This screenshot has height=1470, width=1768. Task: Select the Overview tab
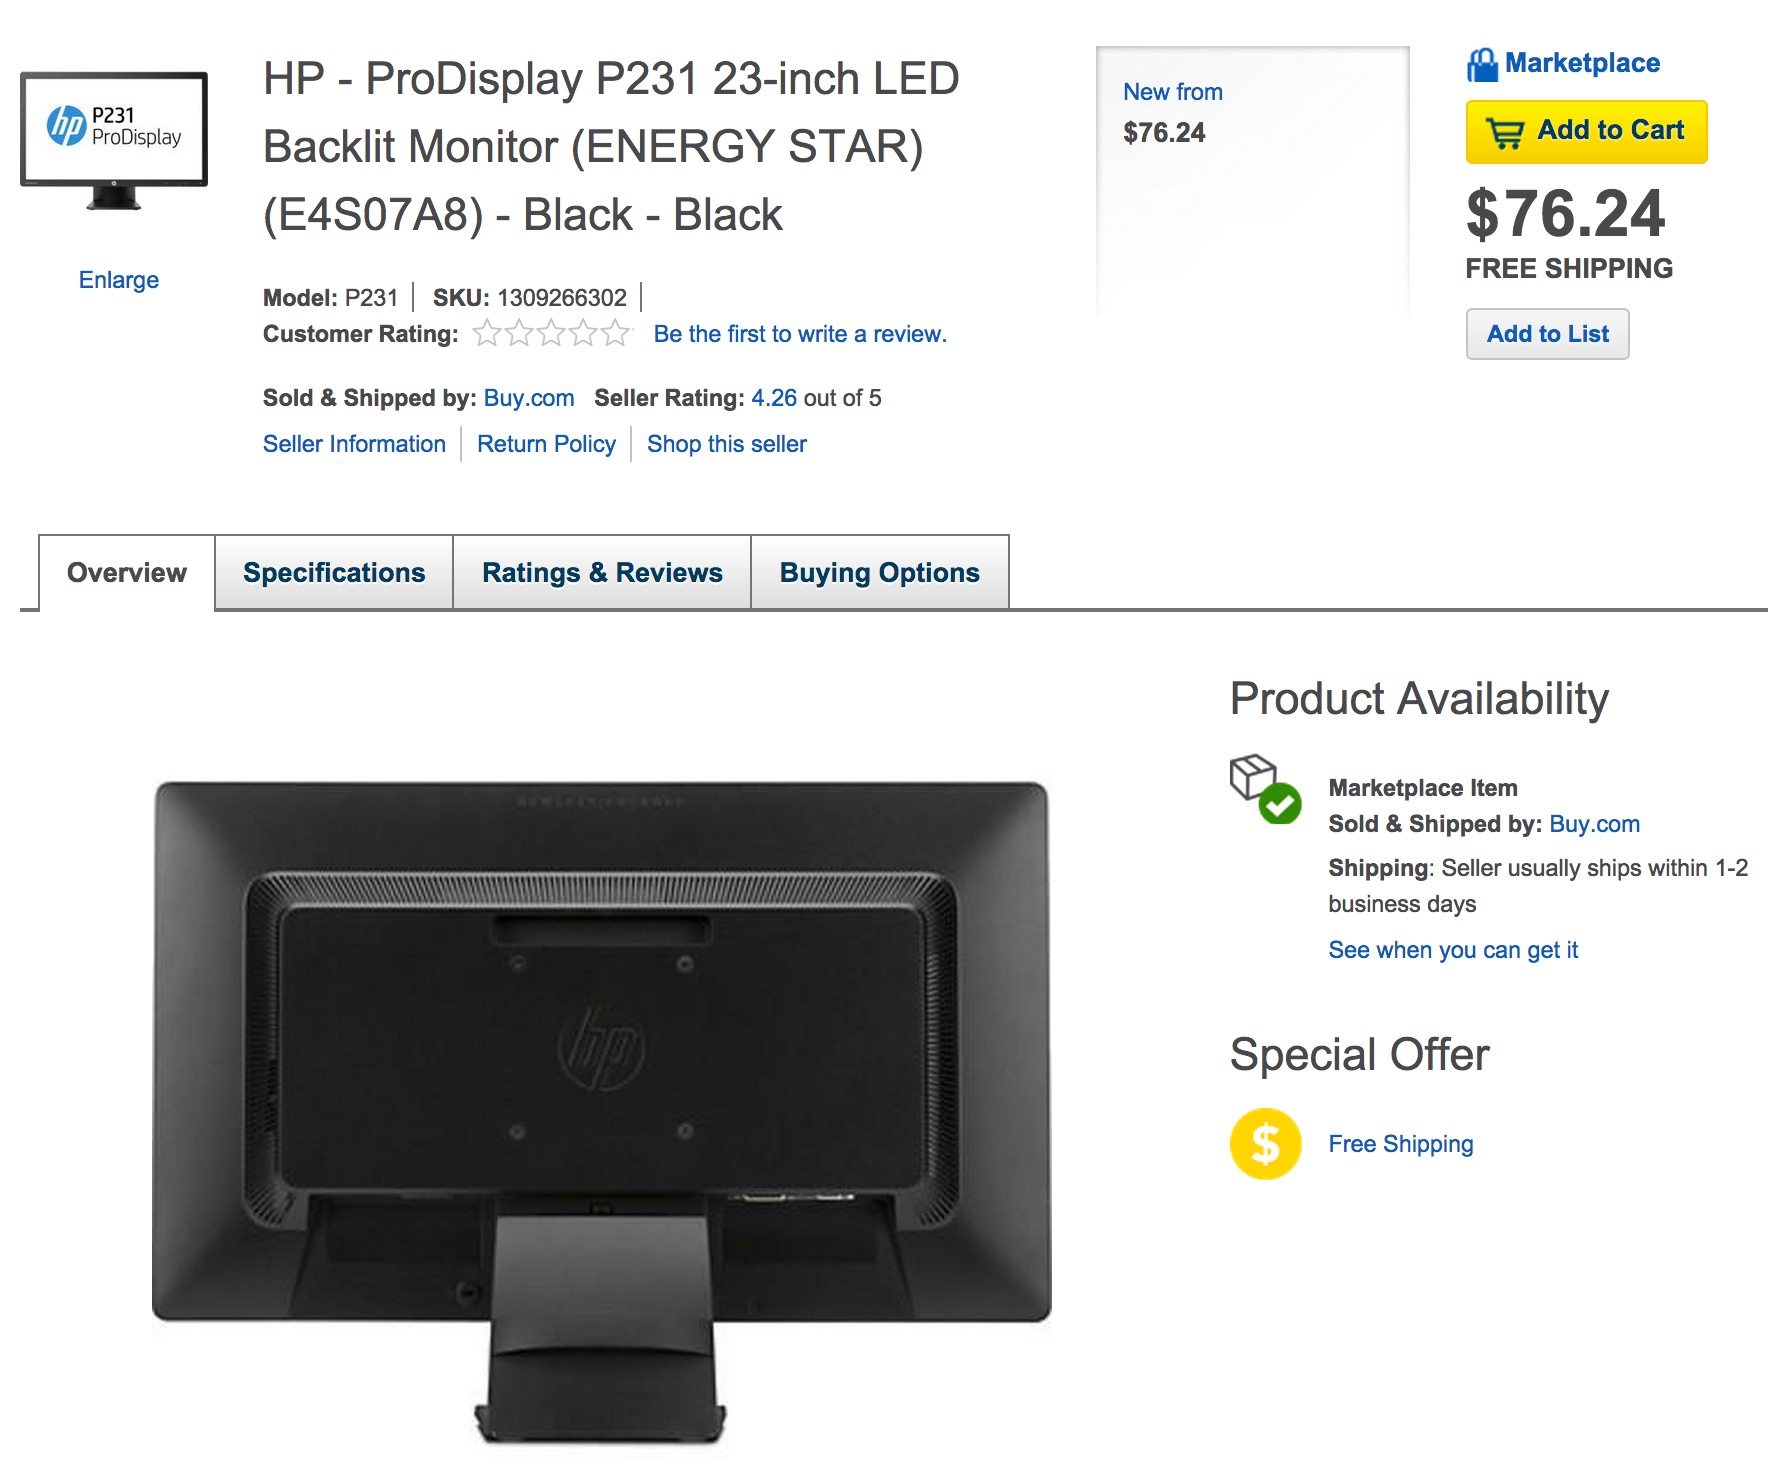pos(126,572)
